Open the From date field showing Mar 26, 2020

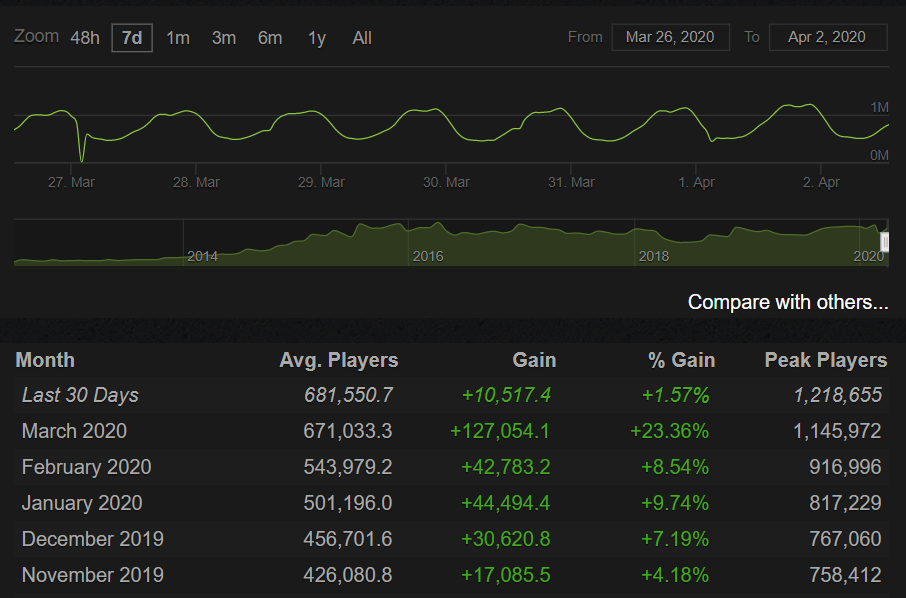[670, 36]
